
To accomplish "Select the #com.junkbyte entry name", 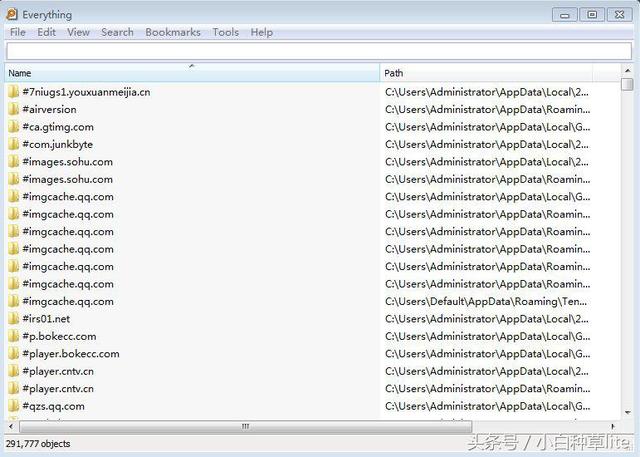I will [58, 144].
